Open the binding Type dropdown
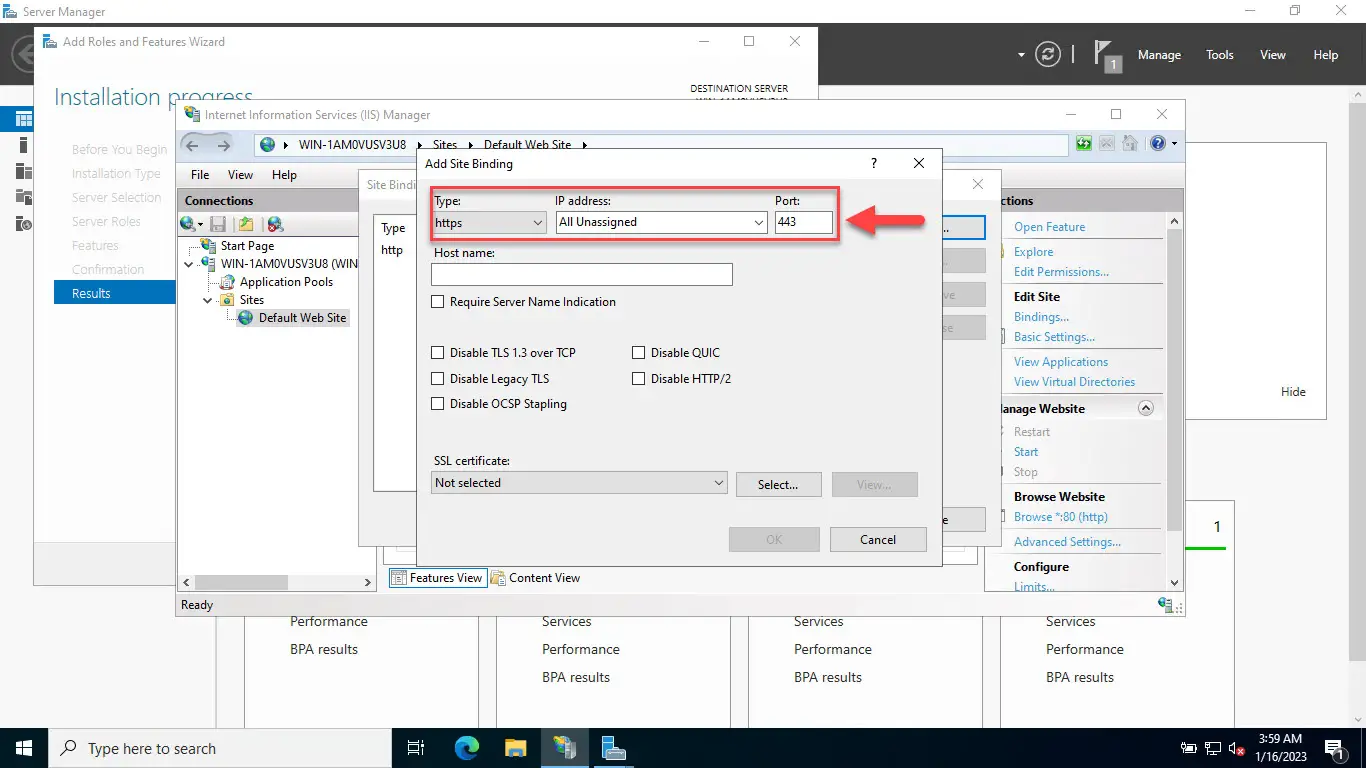The width and height of the screenshot is (1366, 768). coord(489,223)
